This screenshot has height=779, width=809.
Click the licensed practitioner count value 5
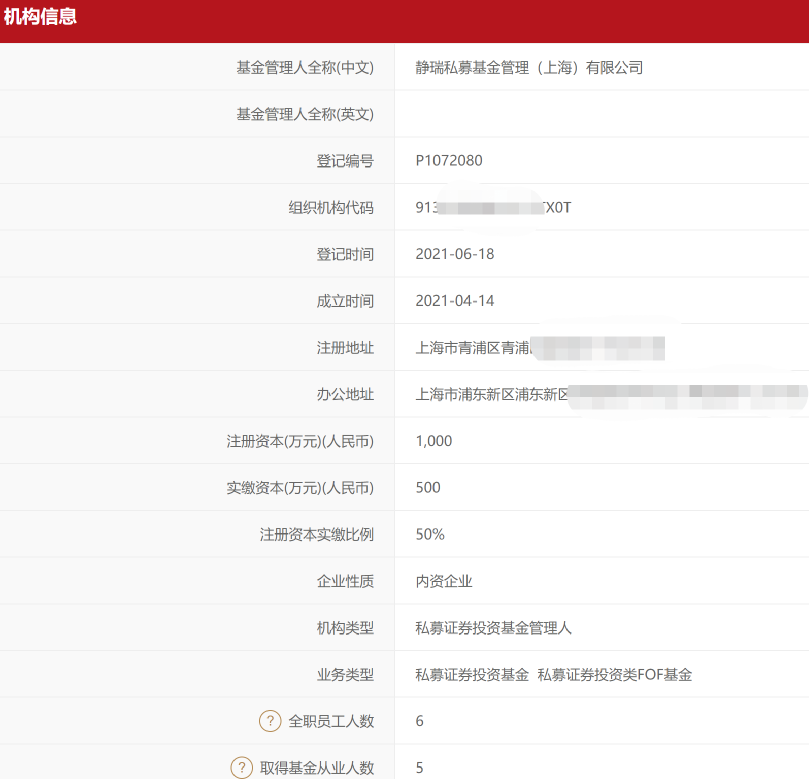pyautogui.click(x=418, y=767)
